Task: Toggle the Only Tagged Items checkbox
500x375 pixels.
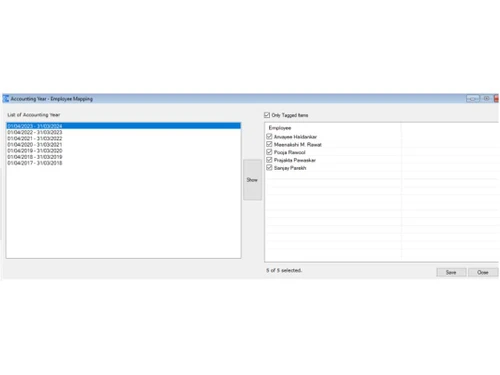Action: 267,115
